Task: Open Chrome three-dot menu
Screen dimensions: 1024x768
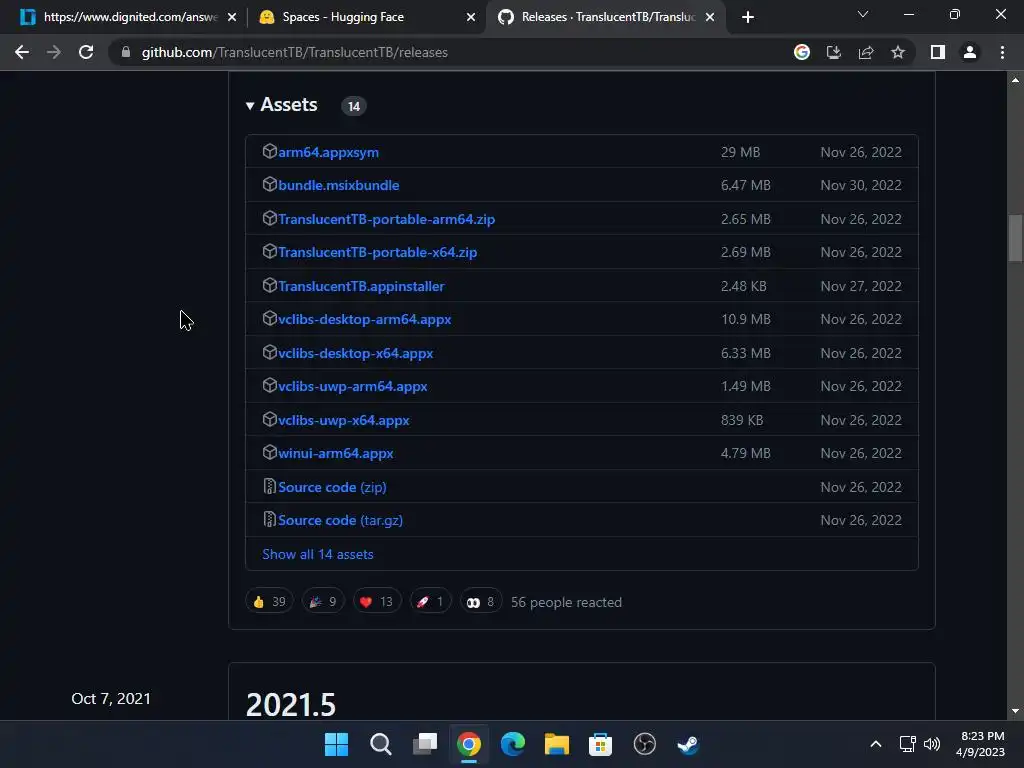Action: pos(1002,52)
